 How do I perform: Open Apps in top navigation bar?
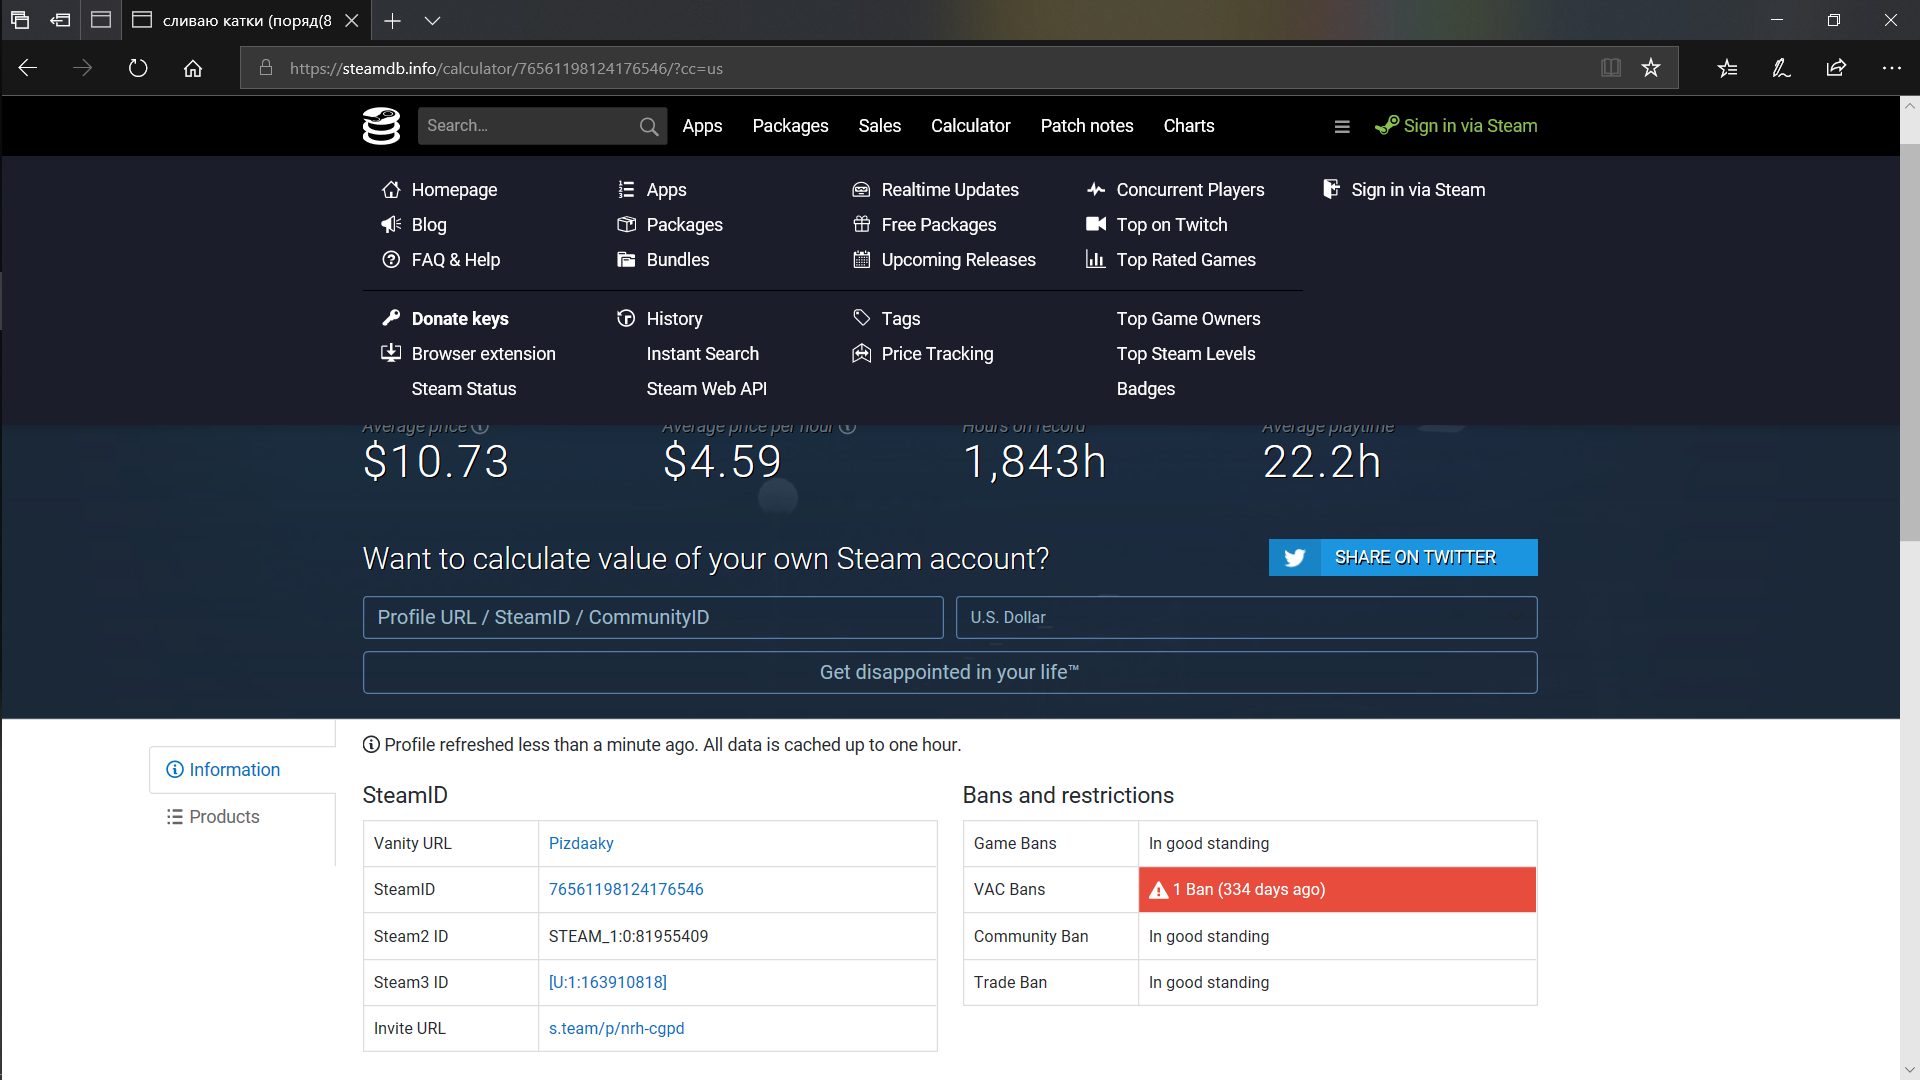[702, 126]
